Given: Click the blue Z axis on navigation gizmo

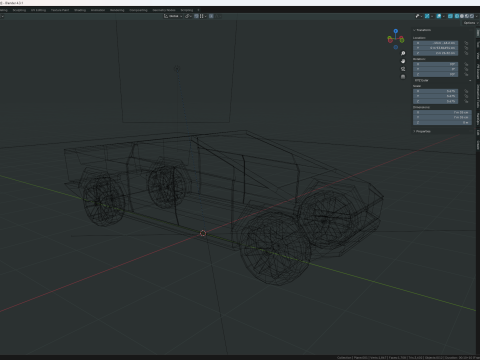Looking at the screenshot, I should [396, 31].
